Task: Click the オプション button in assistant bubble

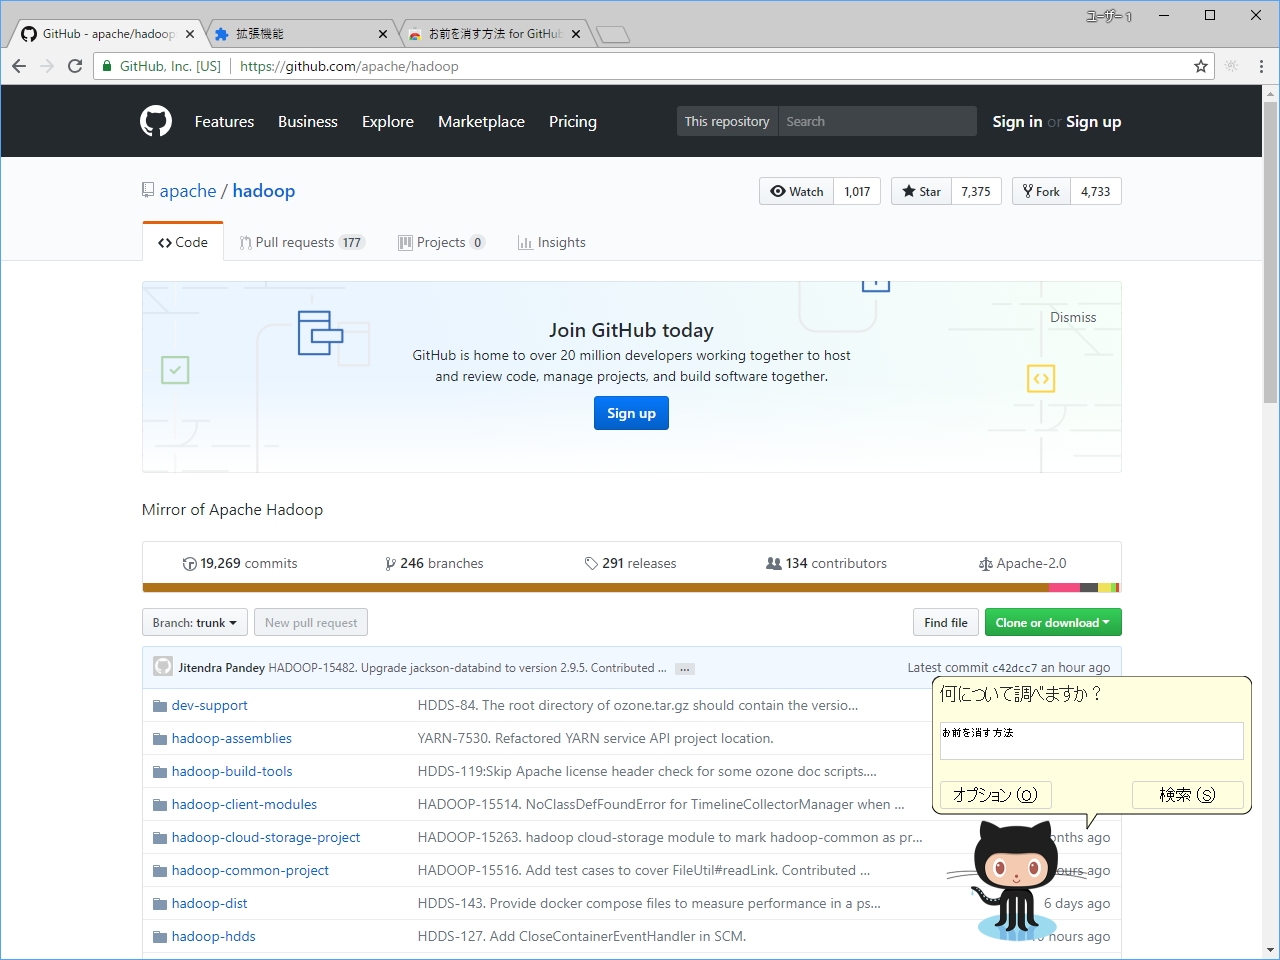Action: [995, 795]
